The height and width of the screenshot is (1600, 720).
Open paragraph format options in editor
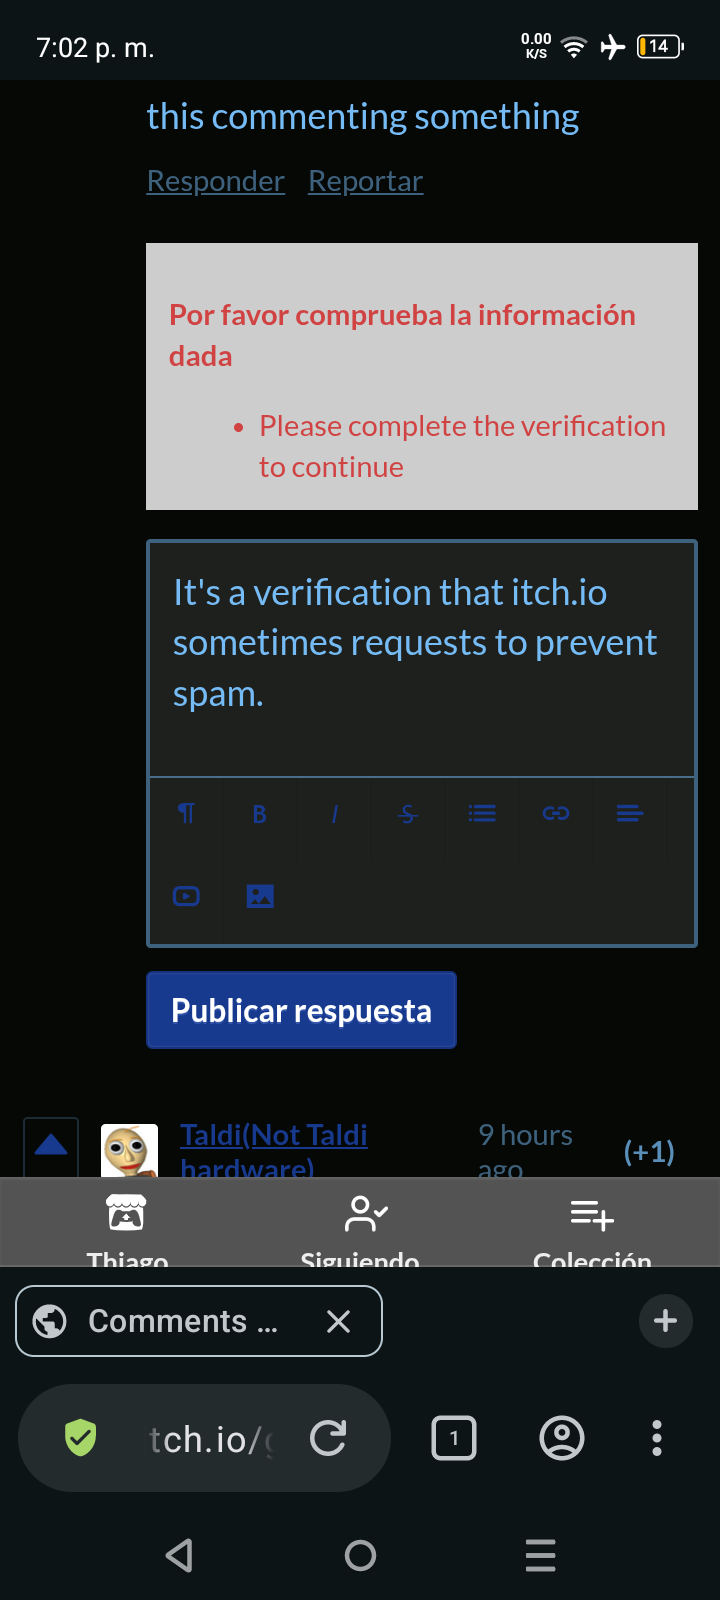coord(186,814)
